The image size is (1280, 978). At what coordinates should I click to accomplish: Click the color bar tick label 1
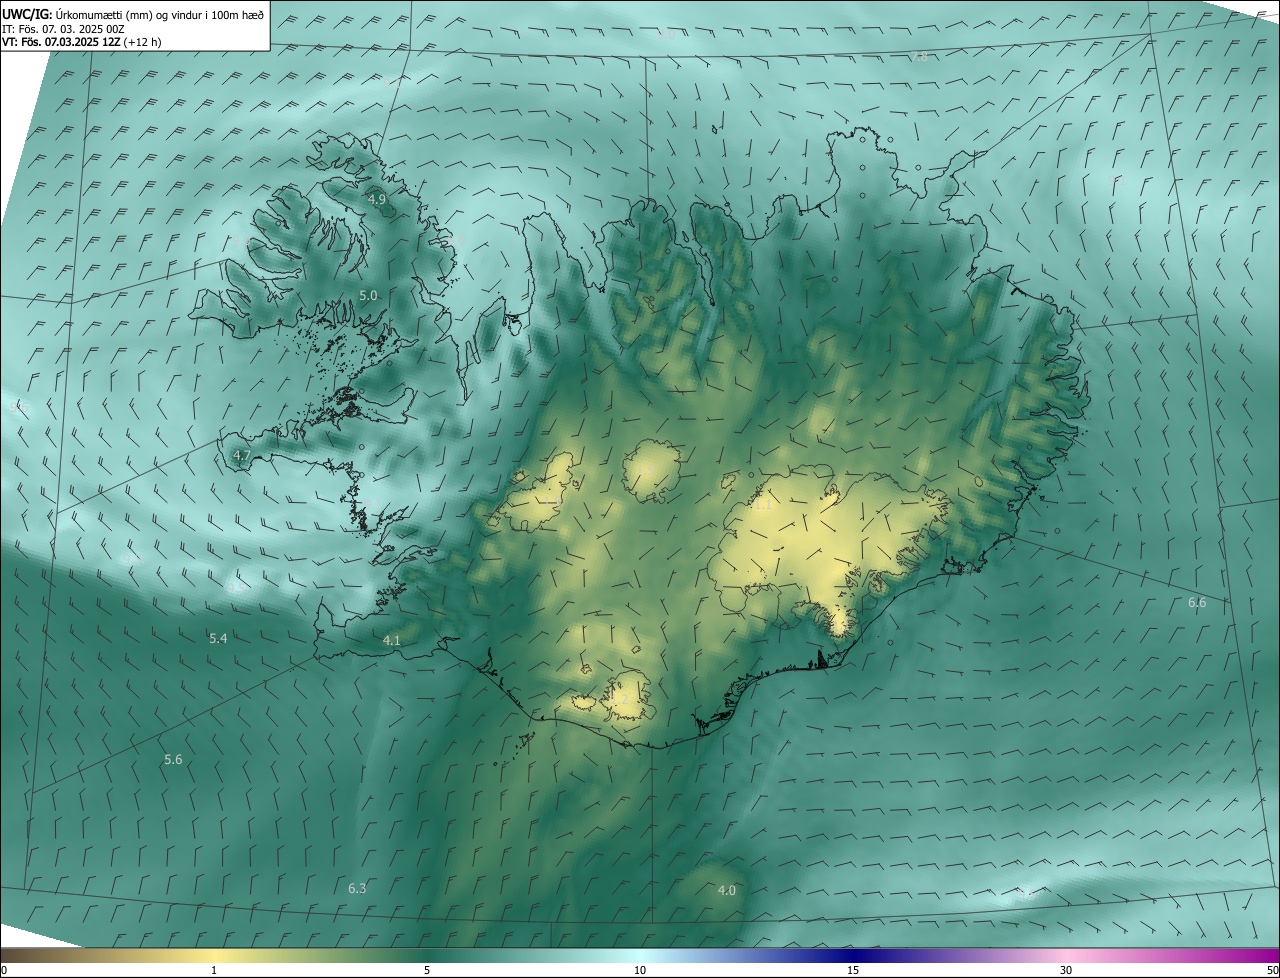tap(214, 971)
